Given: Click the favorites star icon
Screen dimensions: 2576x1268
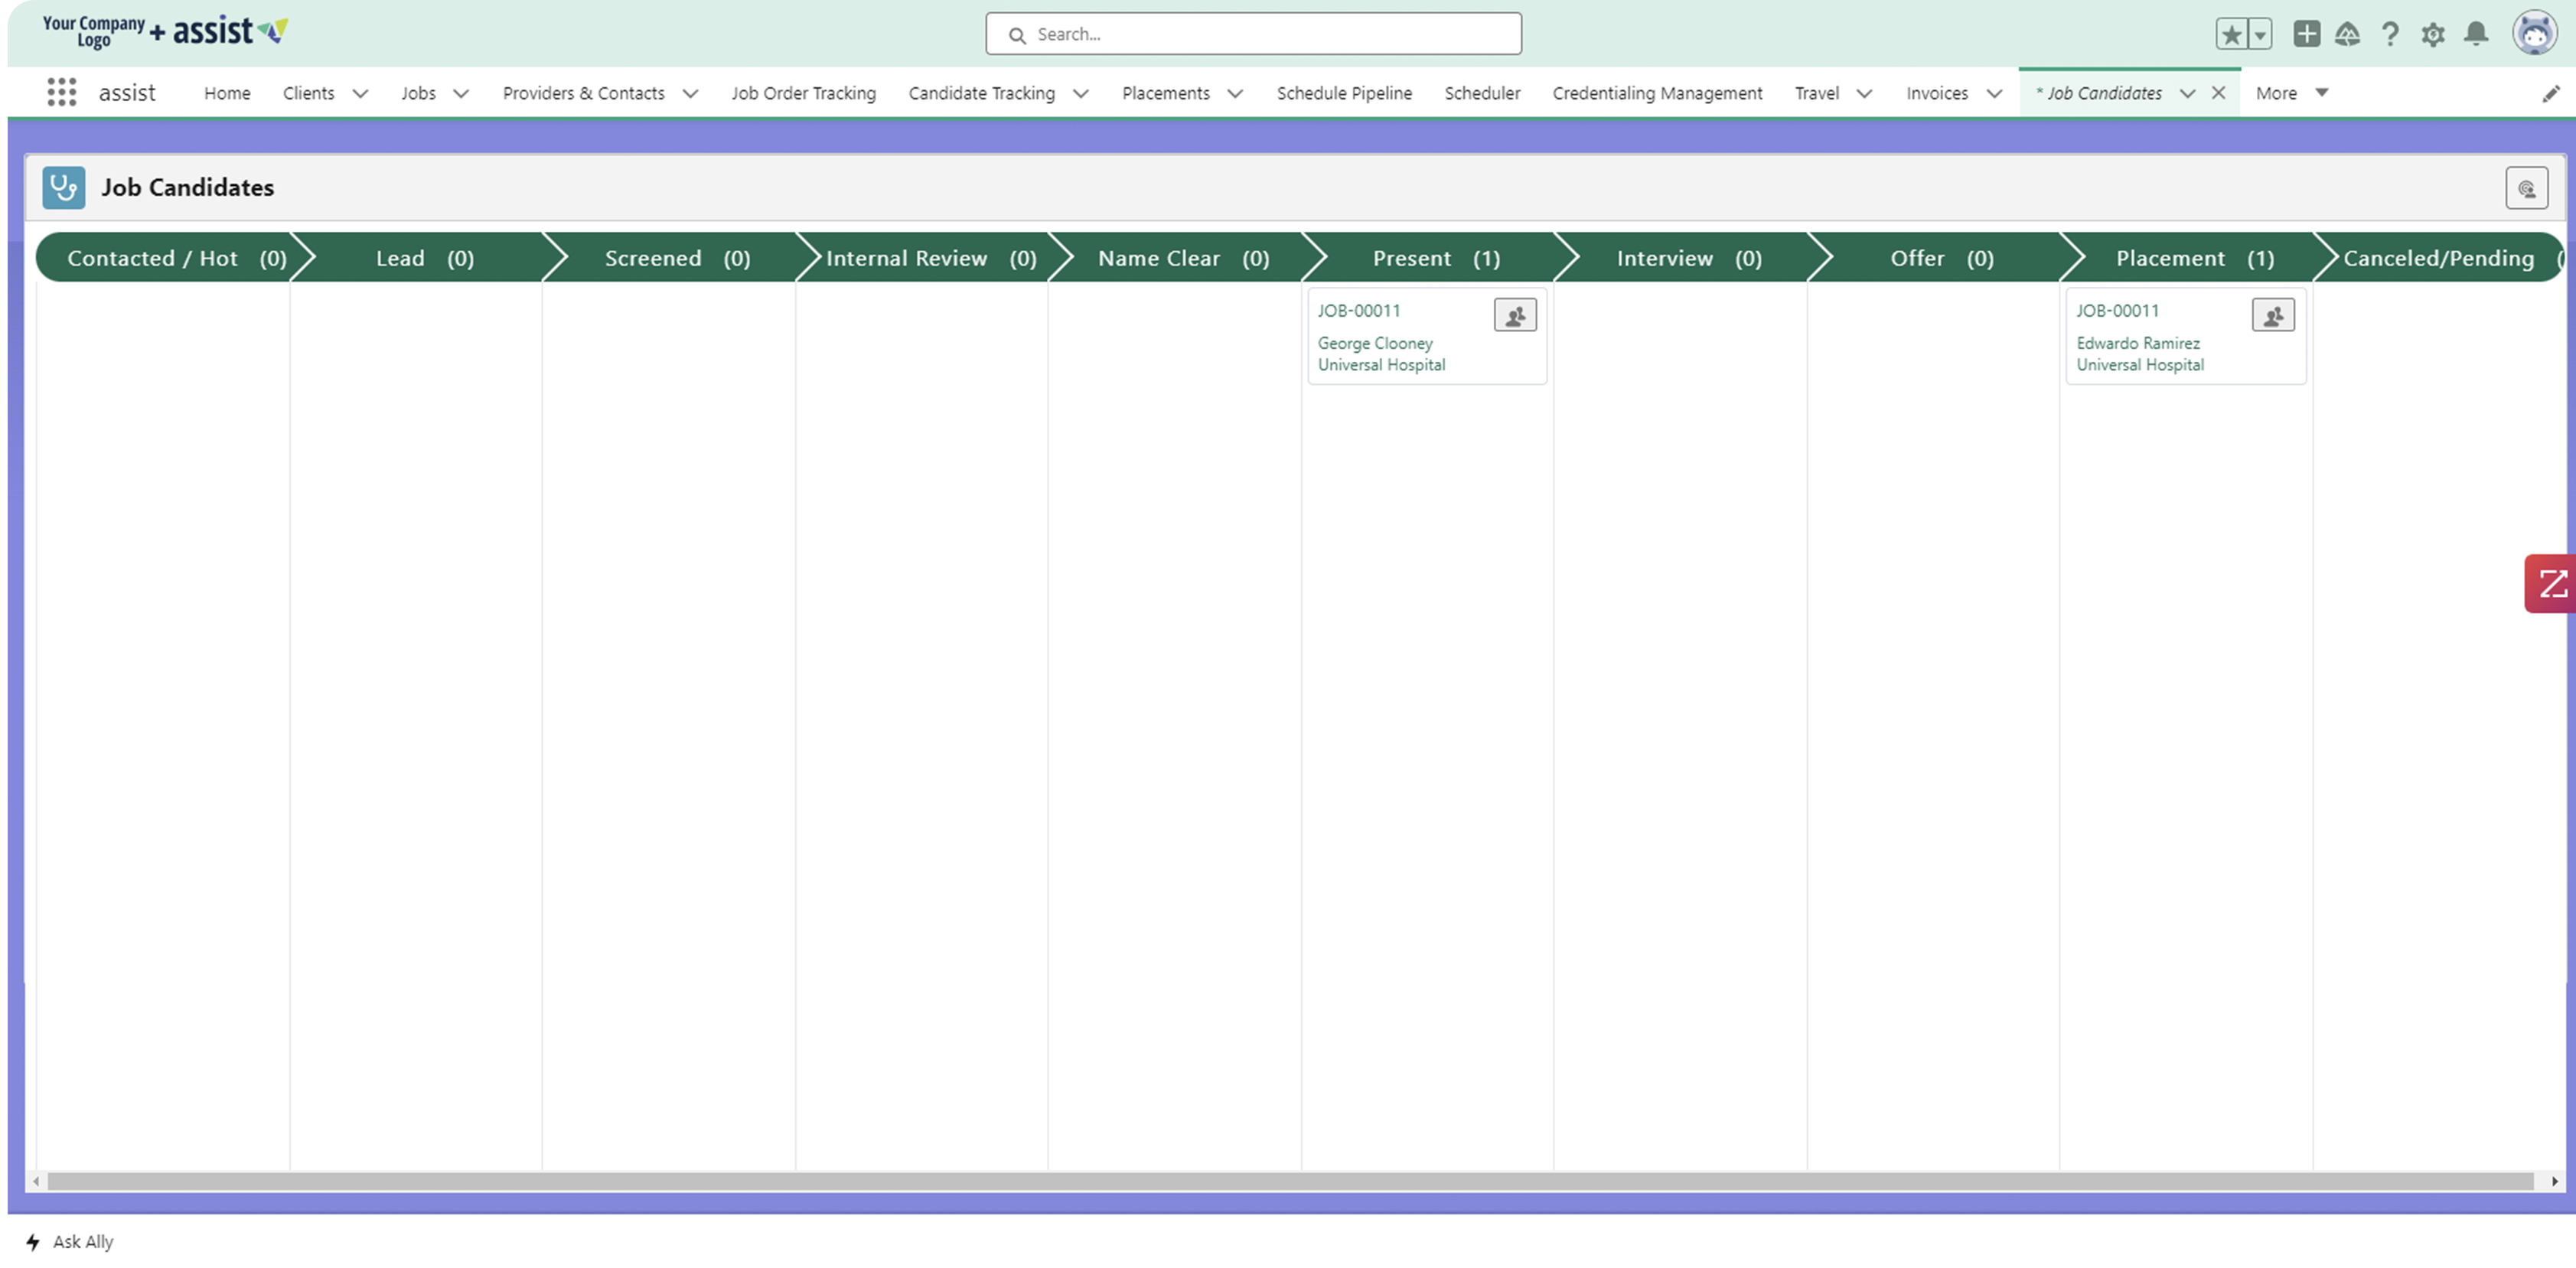Looking at the screenshot, I should coord(2231,34).
